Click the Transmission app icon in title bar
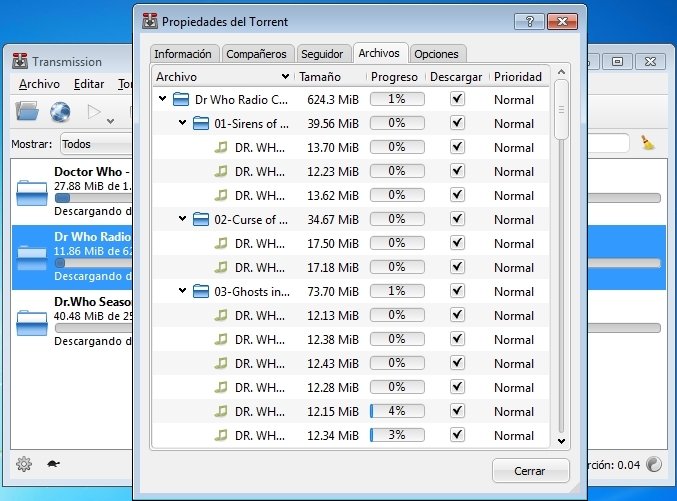Viewport: 677px width, 501px height. tap(19, 61)
